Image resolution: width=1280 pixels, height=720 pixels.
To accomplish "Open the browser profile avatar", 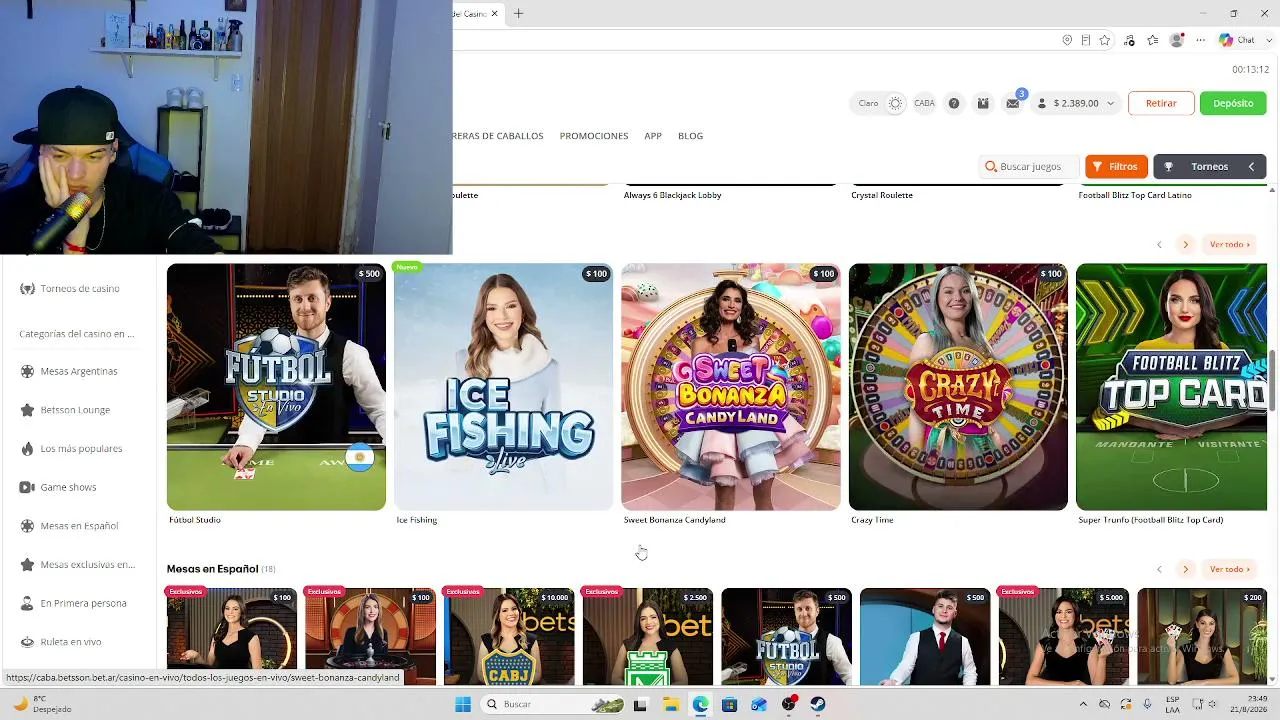I will pos(1177,40).
